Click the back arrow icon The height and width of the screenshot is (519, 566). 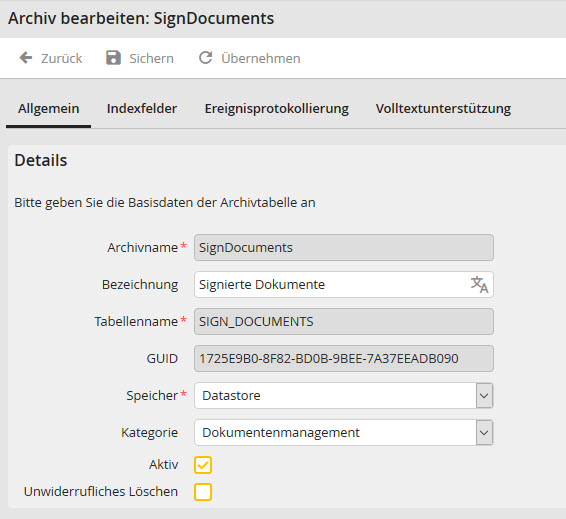coord(26,58)
